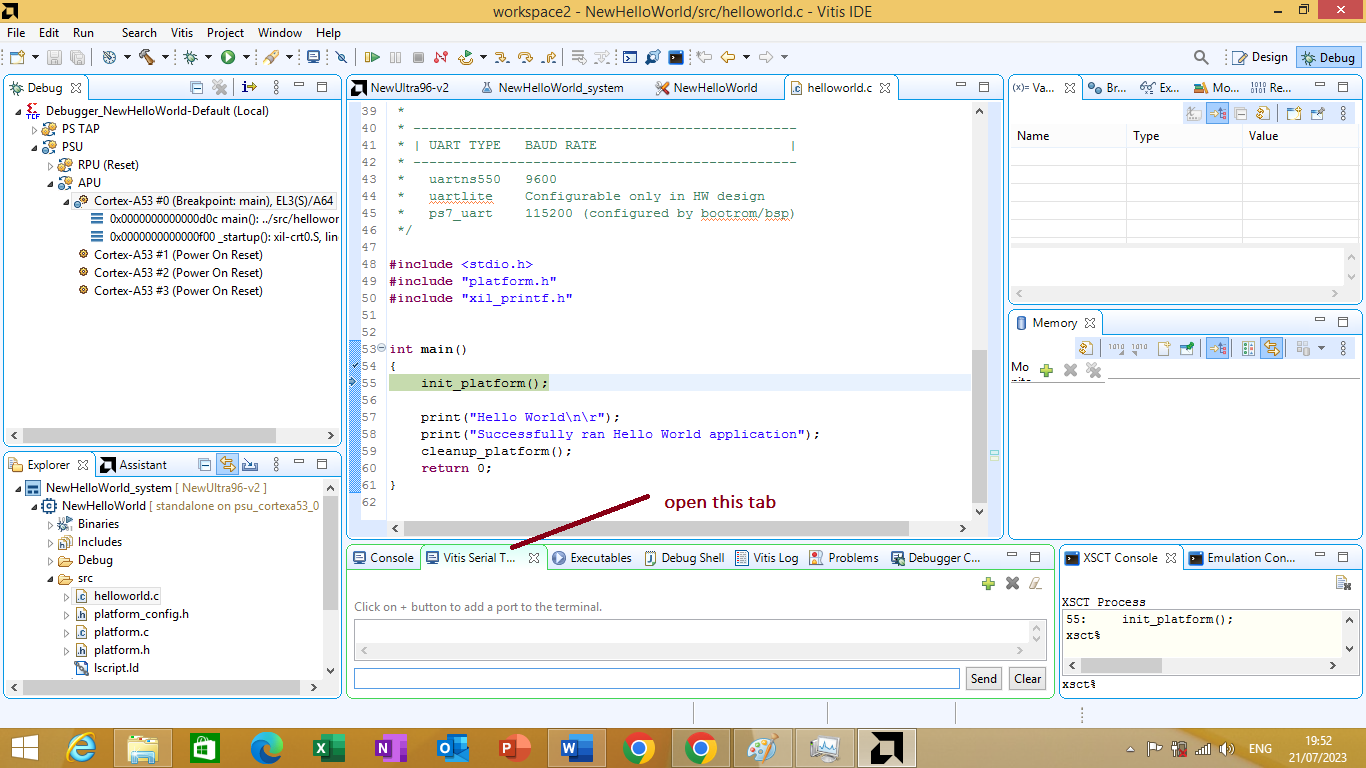Viewport: 1366px width, 768px height.
Task: Open Variables view three-dot menu
Action: (x=1343, y=114)
